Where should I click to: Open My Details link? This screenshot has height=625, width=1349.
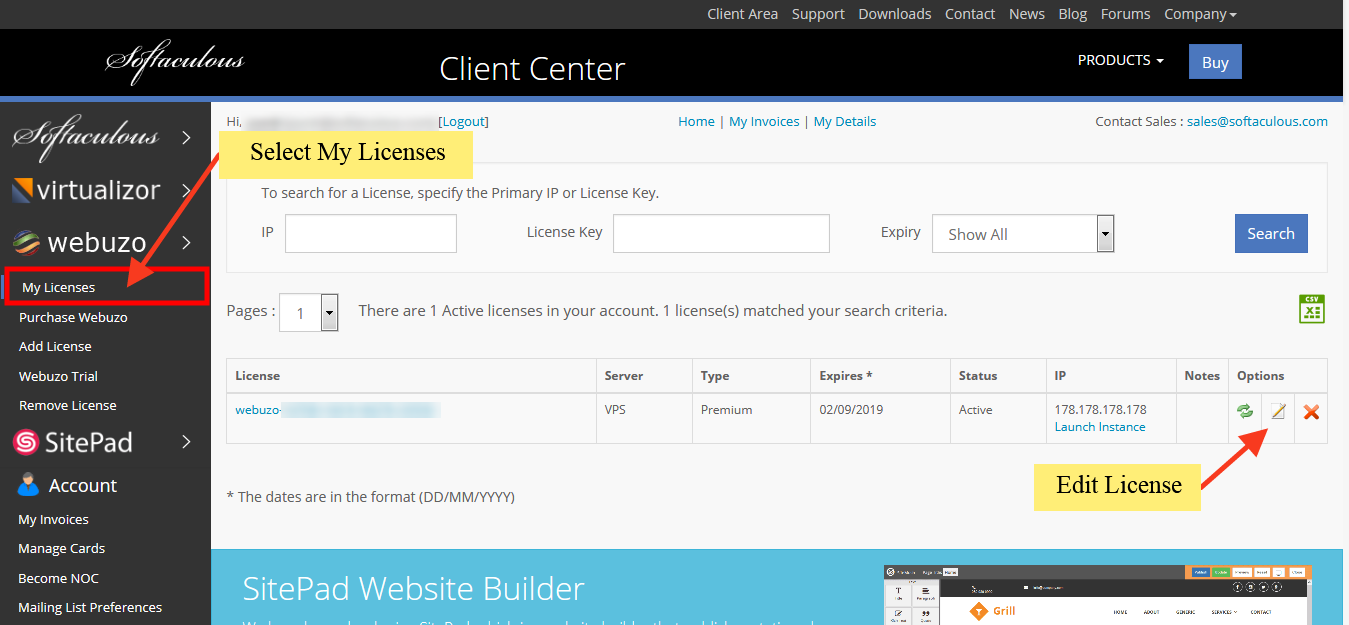[845, 121]
